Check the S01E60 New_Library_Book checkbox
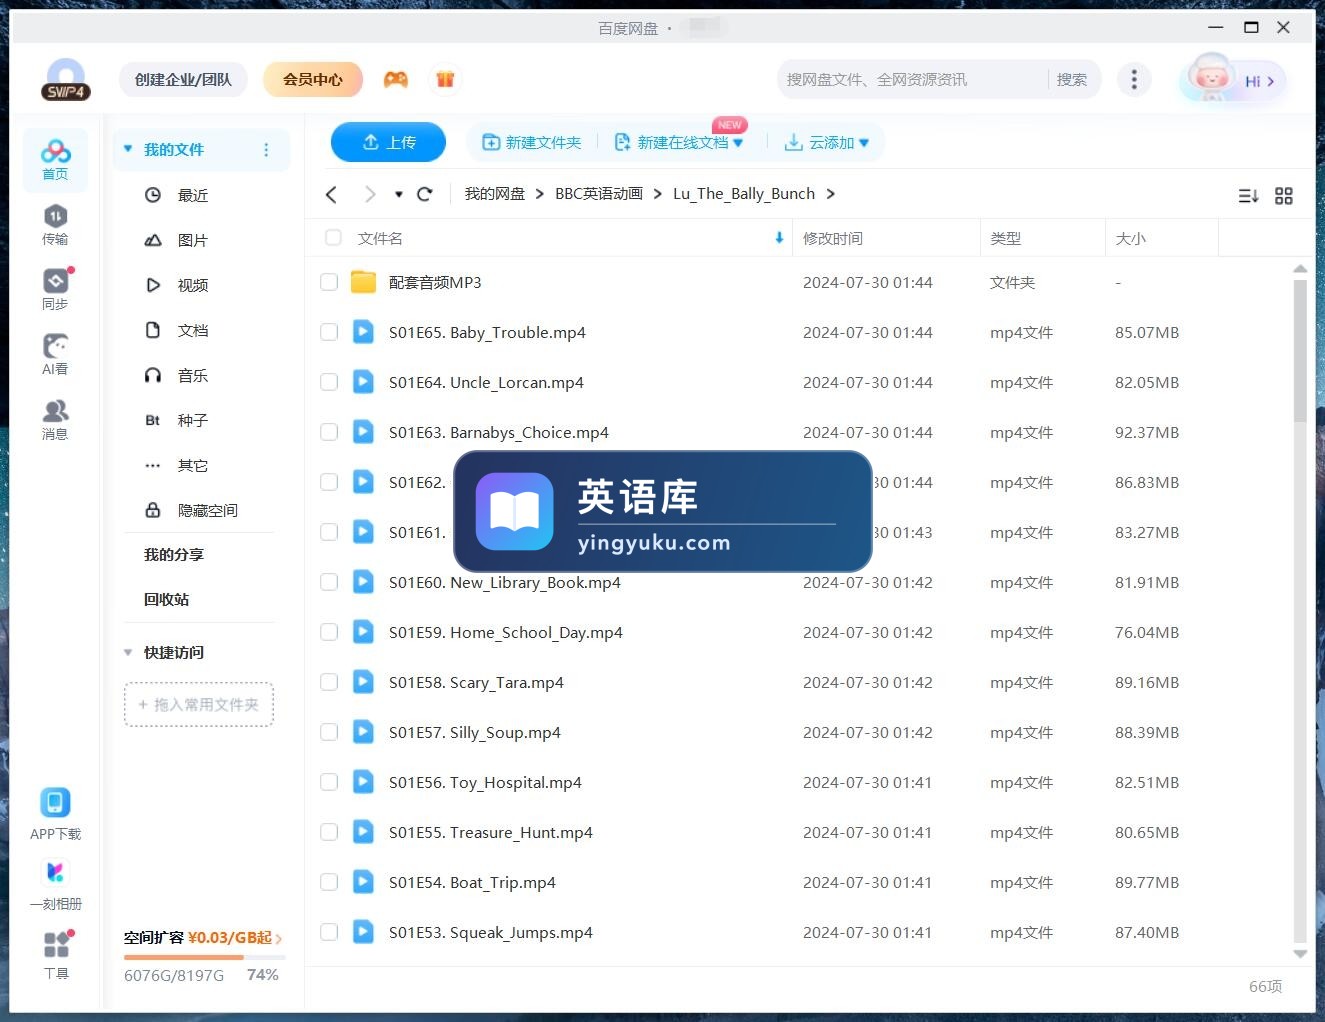This screenshot has width=1325, height=1022. pyautogui.click(x=329, y=582)
